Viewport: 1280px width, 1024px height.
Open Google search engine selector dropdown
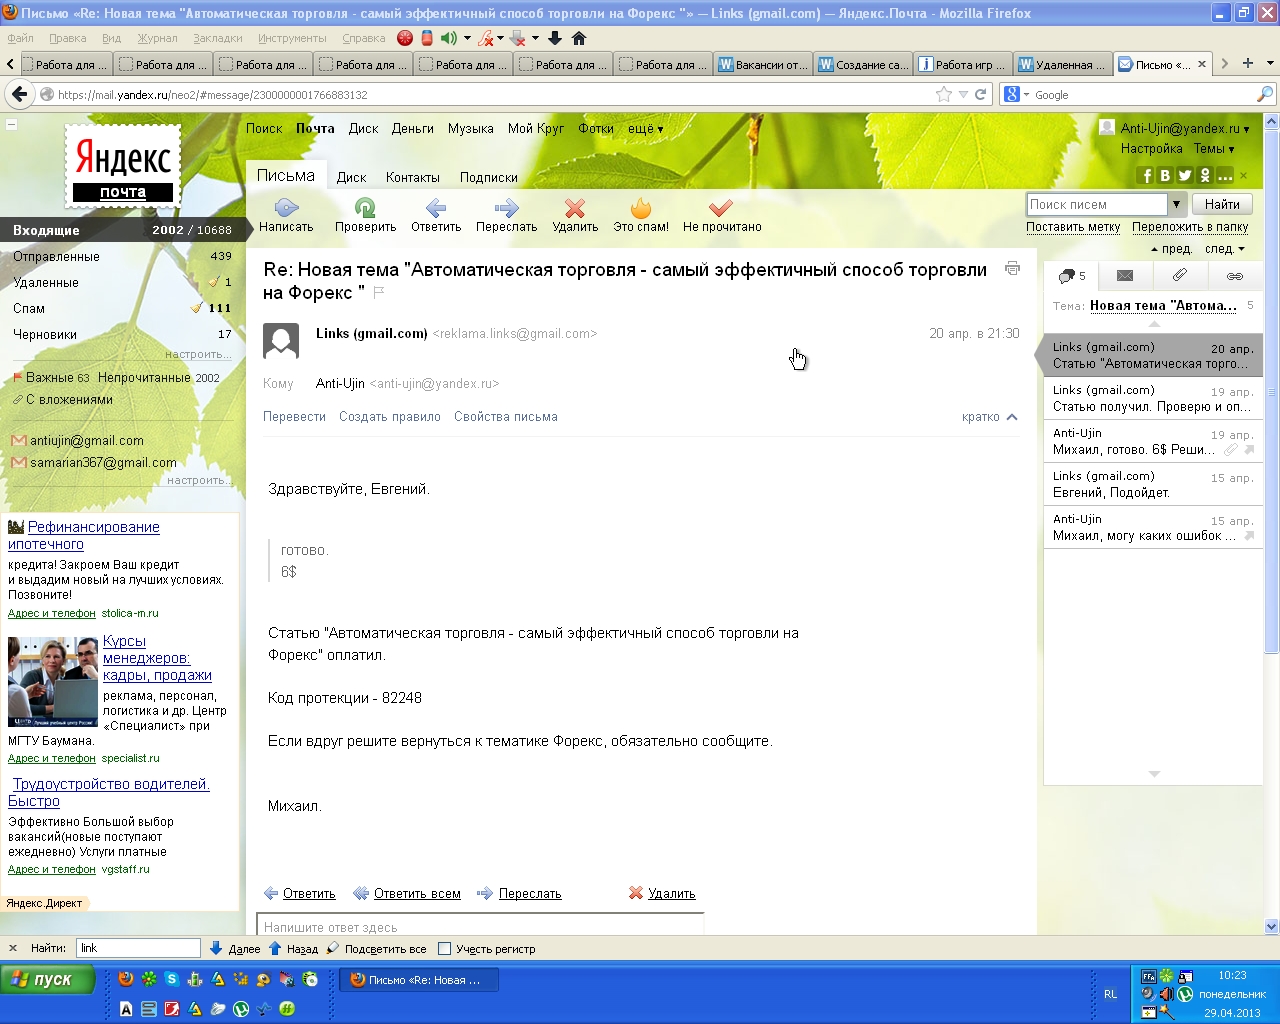coord(1016,94)
